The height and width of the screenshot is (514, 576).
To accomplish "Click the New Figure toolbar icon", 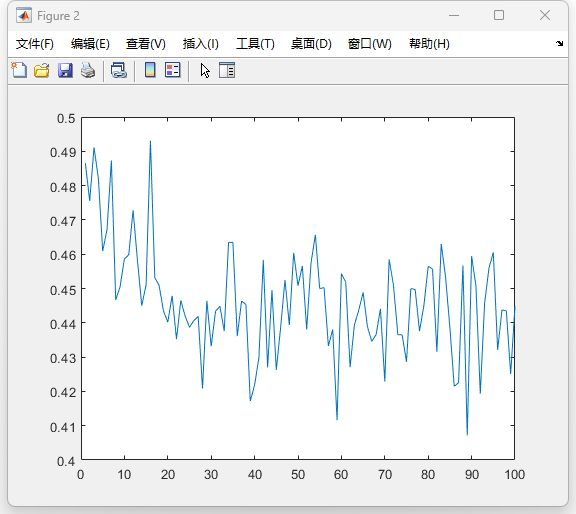I will [19, 70].
